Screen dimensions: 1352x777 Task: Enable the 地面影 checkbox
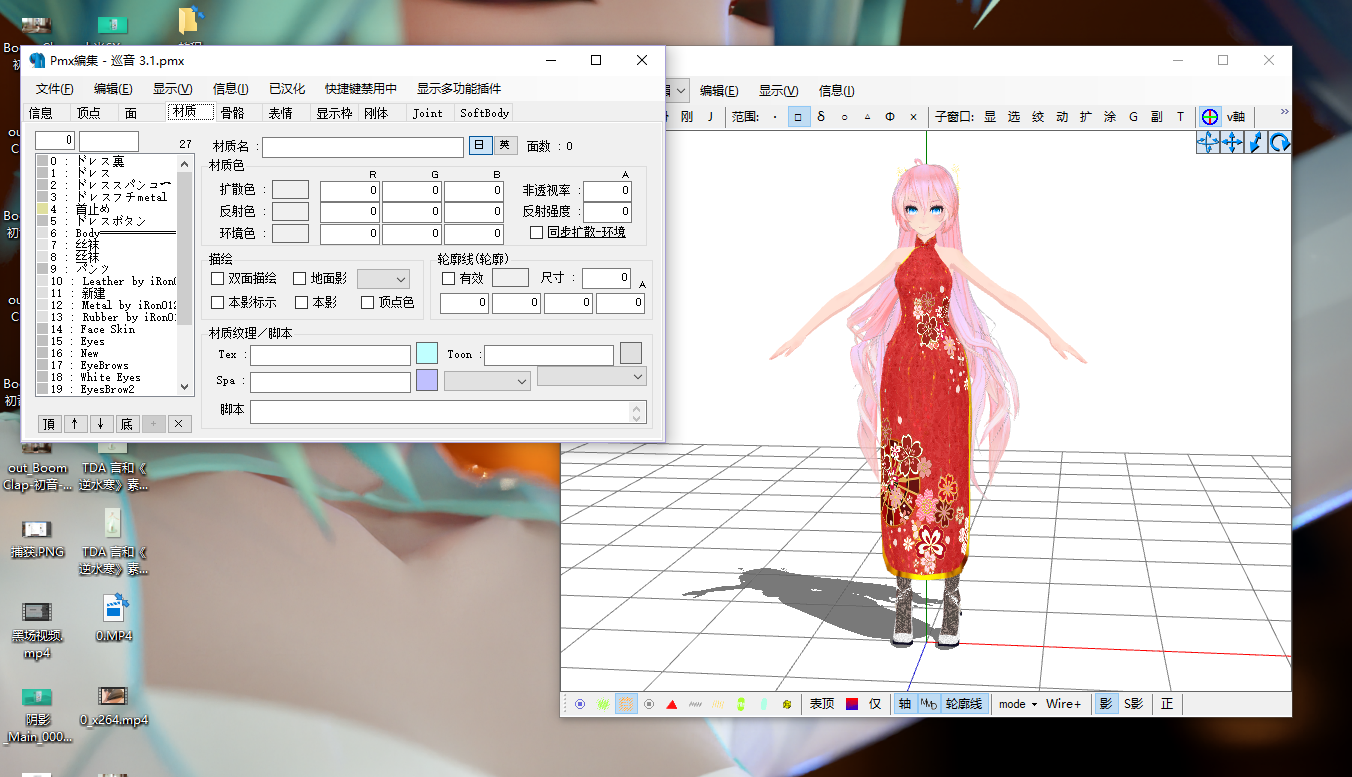[300, 279]
